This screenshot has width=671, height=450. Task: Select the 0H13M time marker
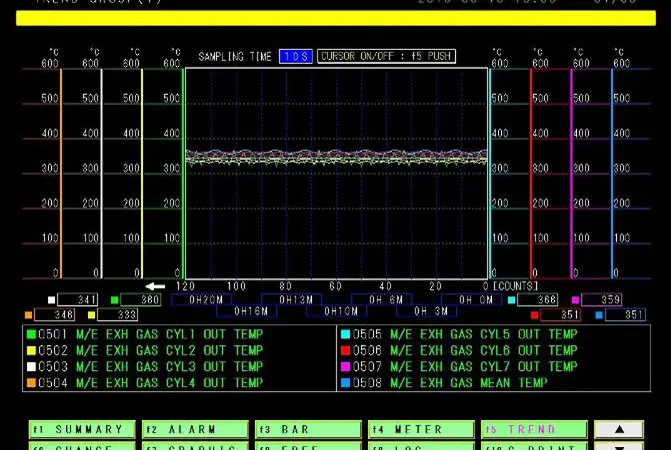292,300
